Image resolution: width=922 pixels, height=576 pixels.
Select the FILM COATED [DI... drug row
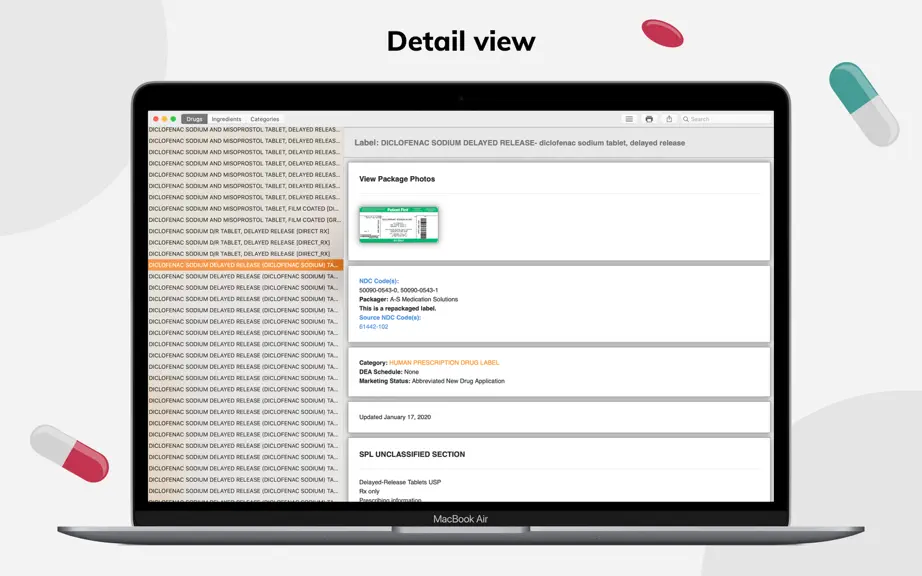point(245,209)
